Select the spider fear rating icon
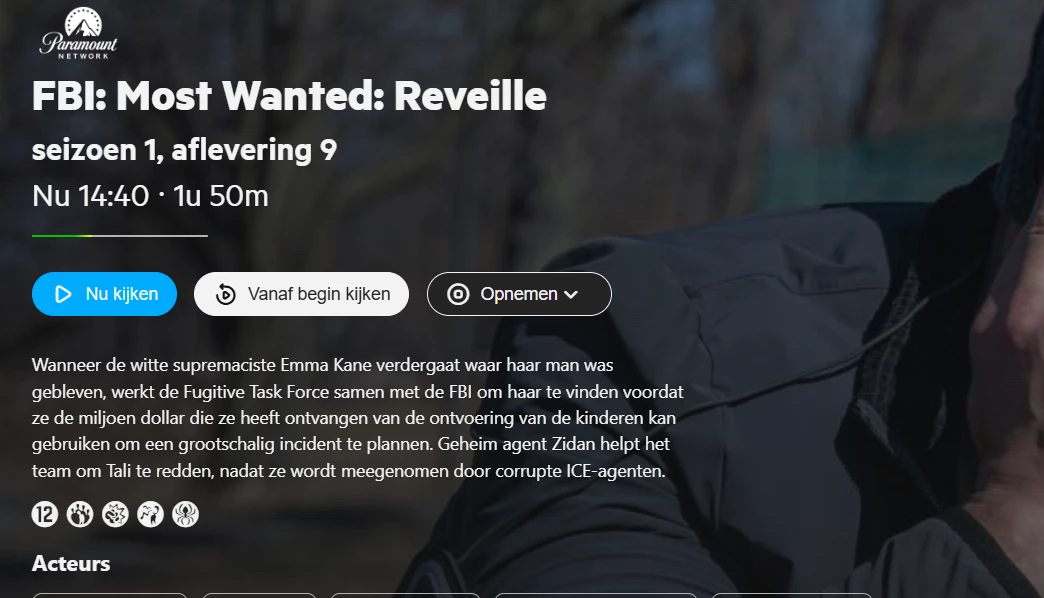The image size is (1044, 598). [x=186, y=515]
